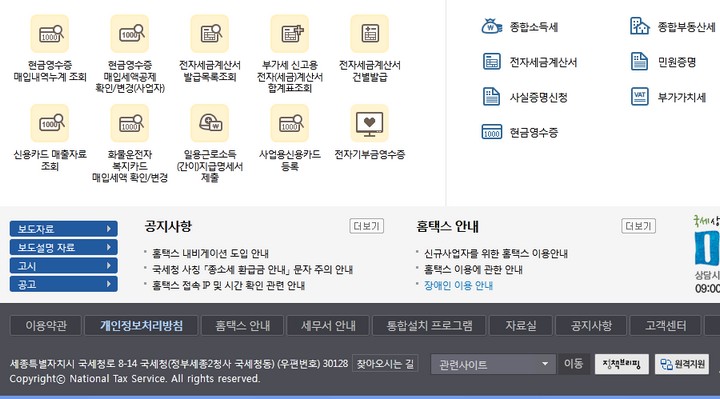
Task: Expand the 공고 menu button
Action: (x=63, y=284)
